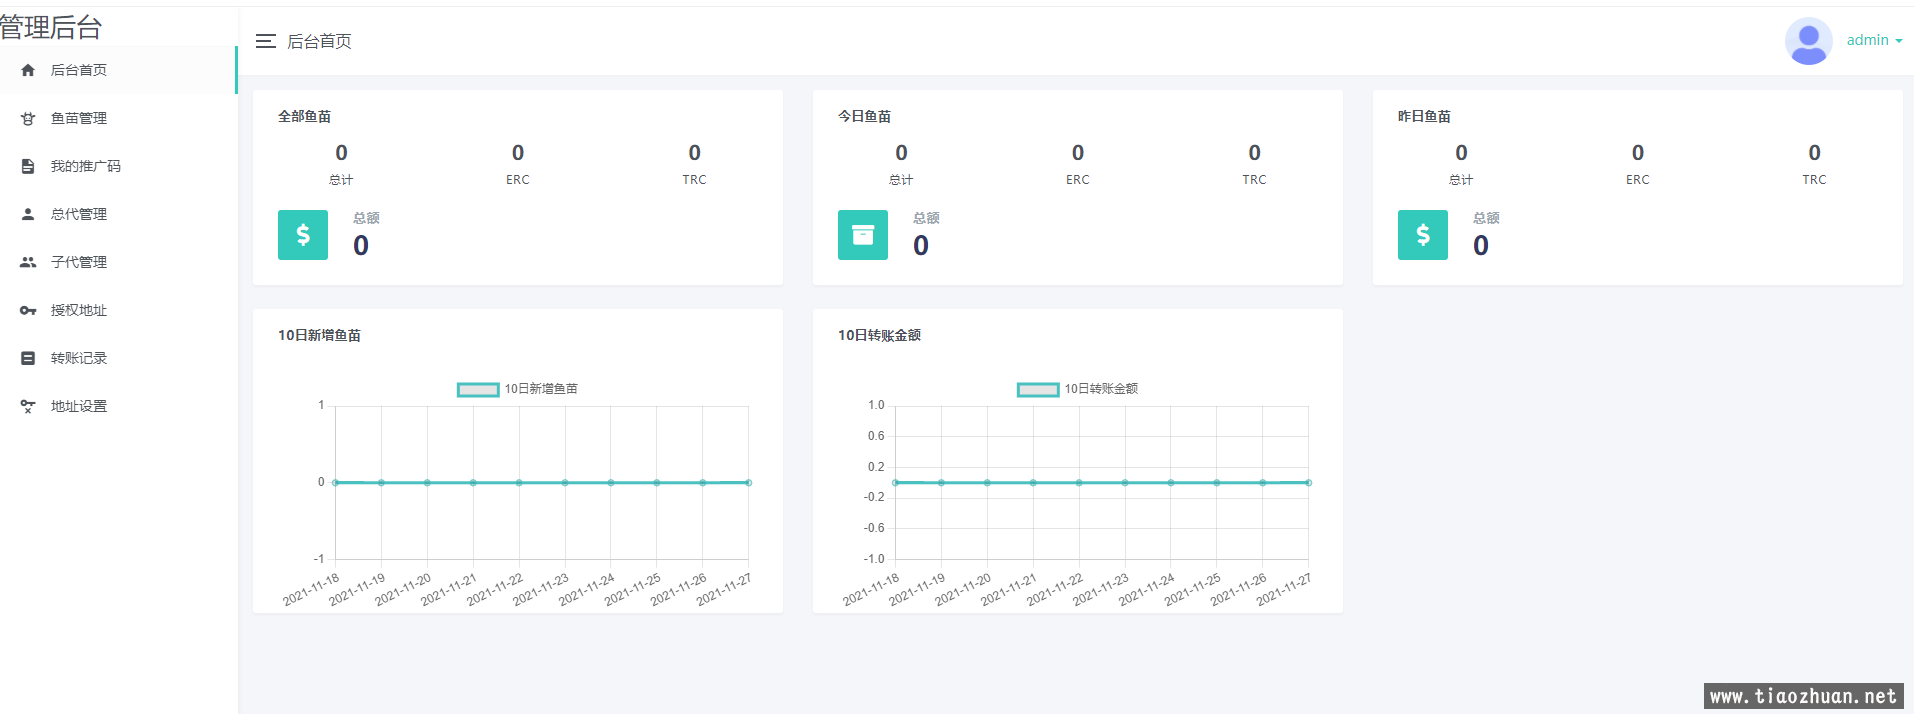Go to 地址设置 menu item
The height and width of the screenshot is (714, 1914).
pyautogui.click(x=118, y=406)
